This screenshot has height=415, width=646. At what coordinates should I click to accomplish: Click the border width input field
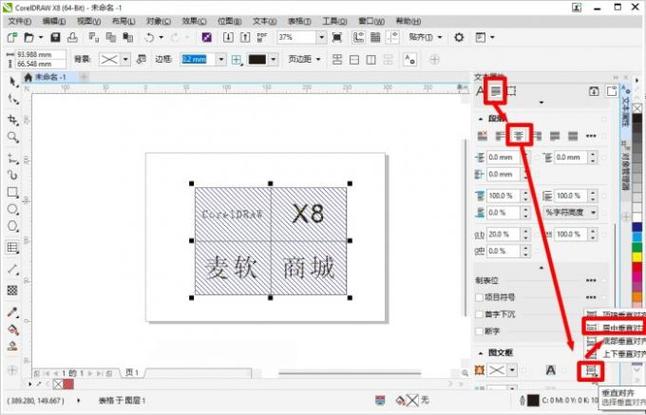pos(199,60)
